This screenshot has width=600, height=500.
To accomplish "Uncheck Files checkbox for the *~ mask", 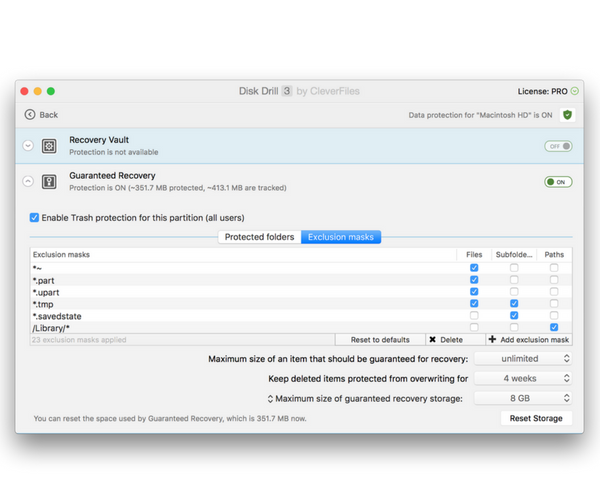I will pos(474,268).
